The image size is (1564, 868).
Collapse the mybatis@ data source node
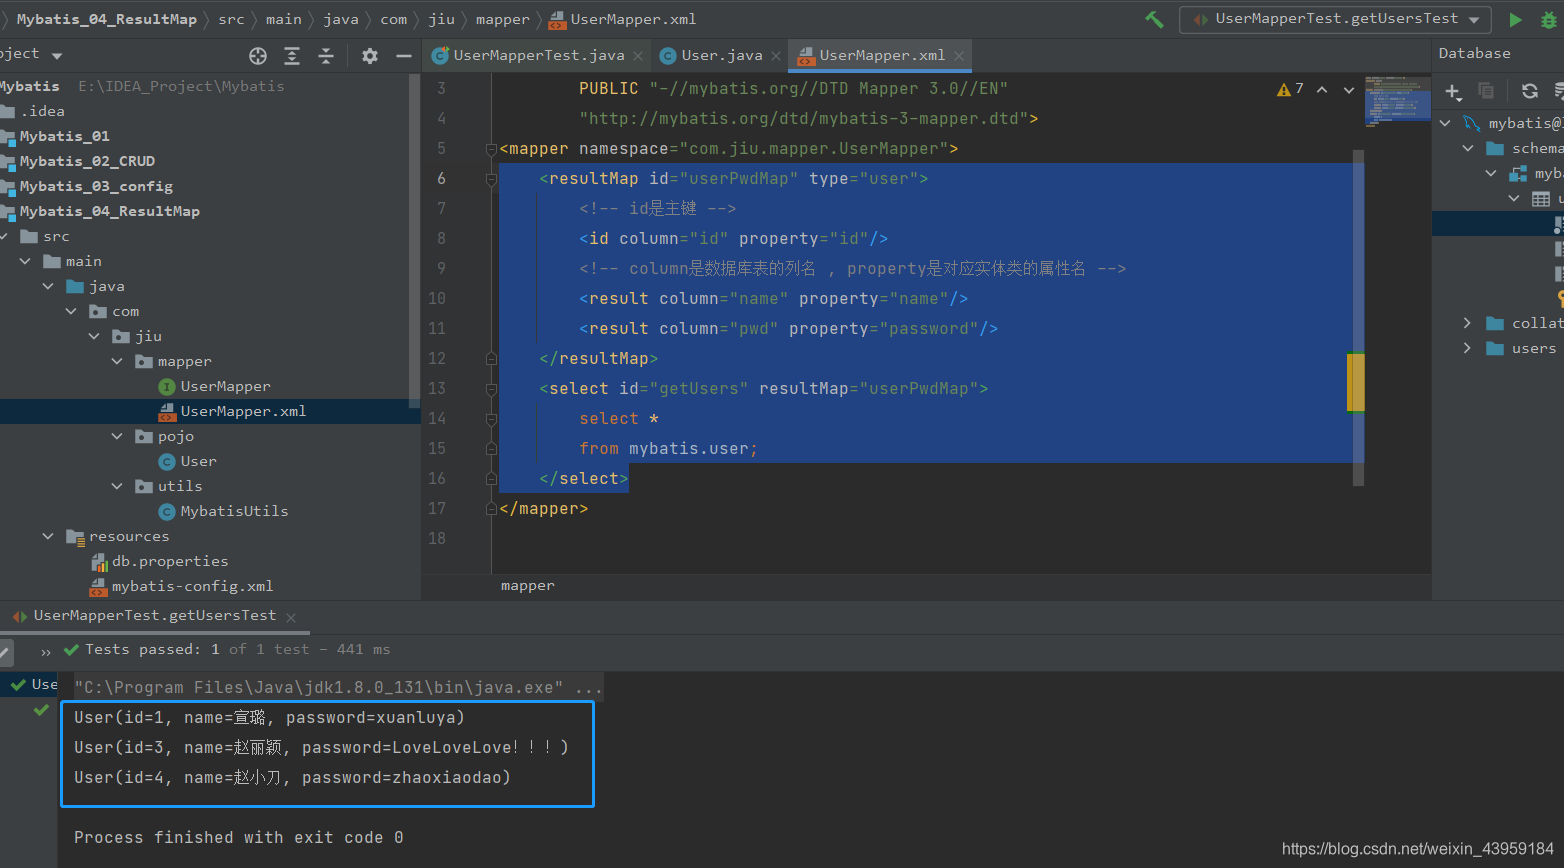[1445, 123]
